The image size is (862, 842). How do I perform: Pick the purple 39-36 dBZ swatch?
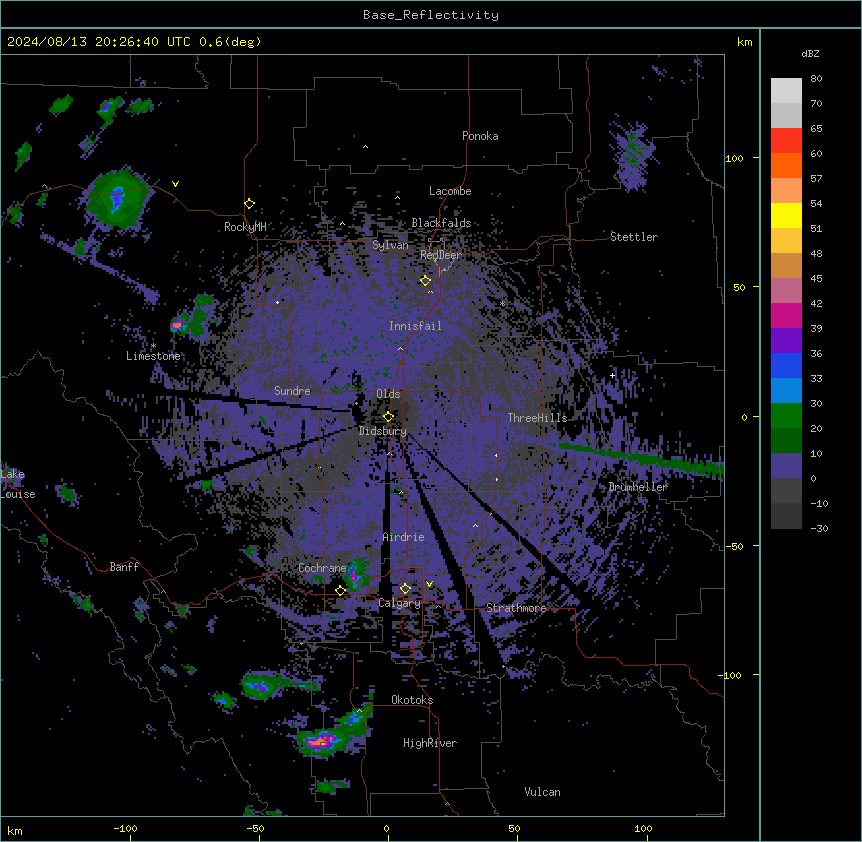point(786,341)
